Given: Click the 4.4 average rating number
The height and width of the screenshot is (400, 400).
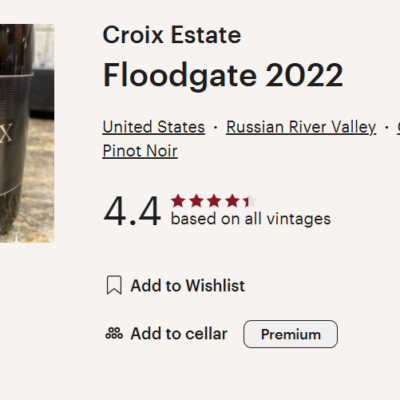Looking at the screenshot, I should coord(132,211).
